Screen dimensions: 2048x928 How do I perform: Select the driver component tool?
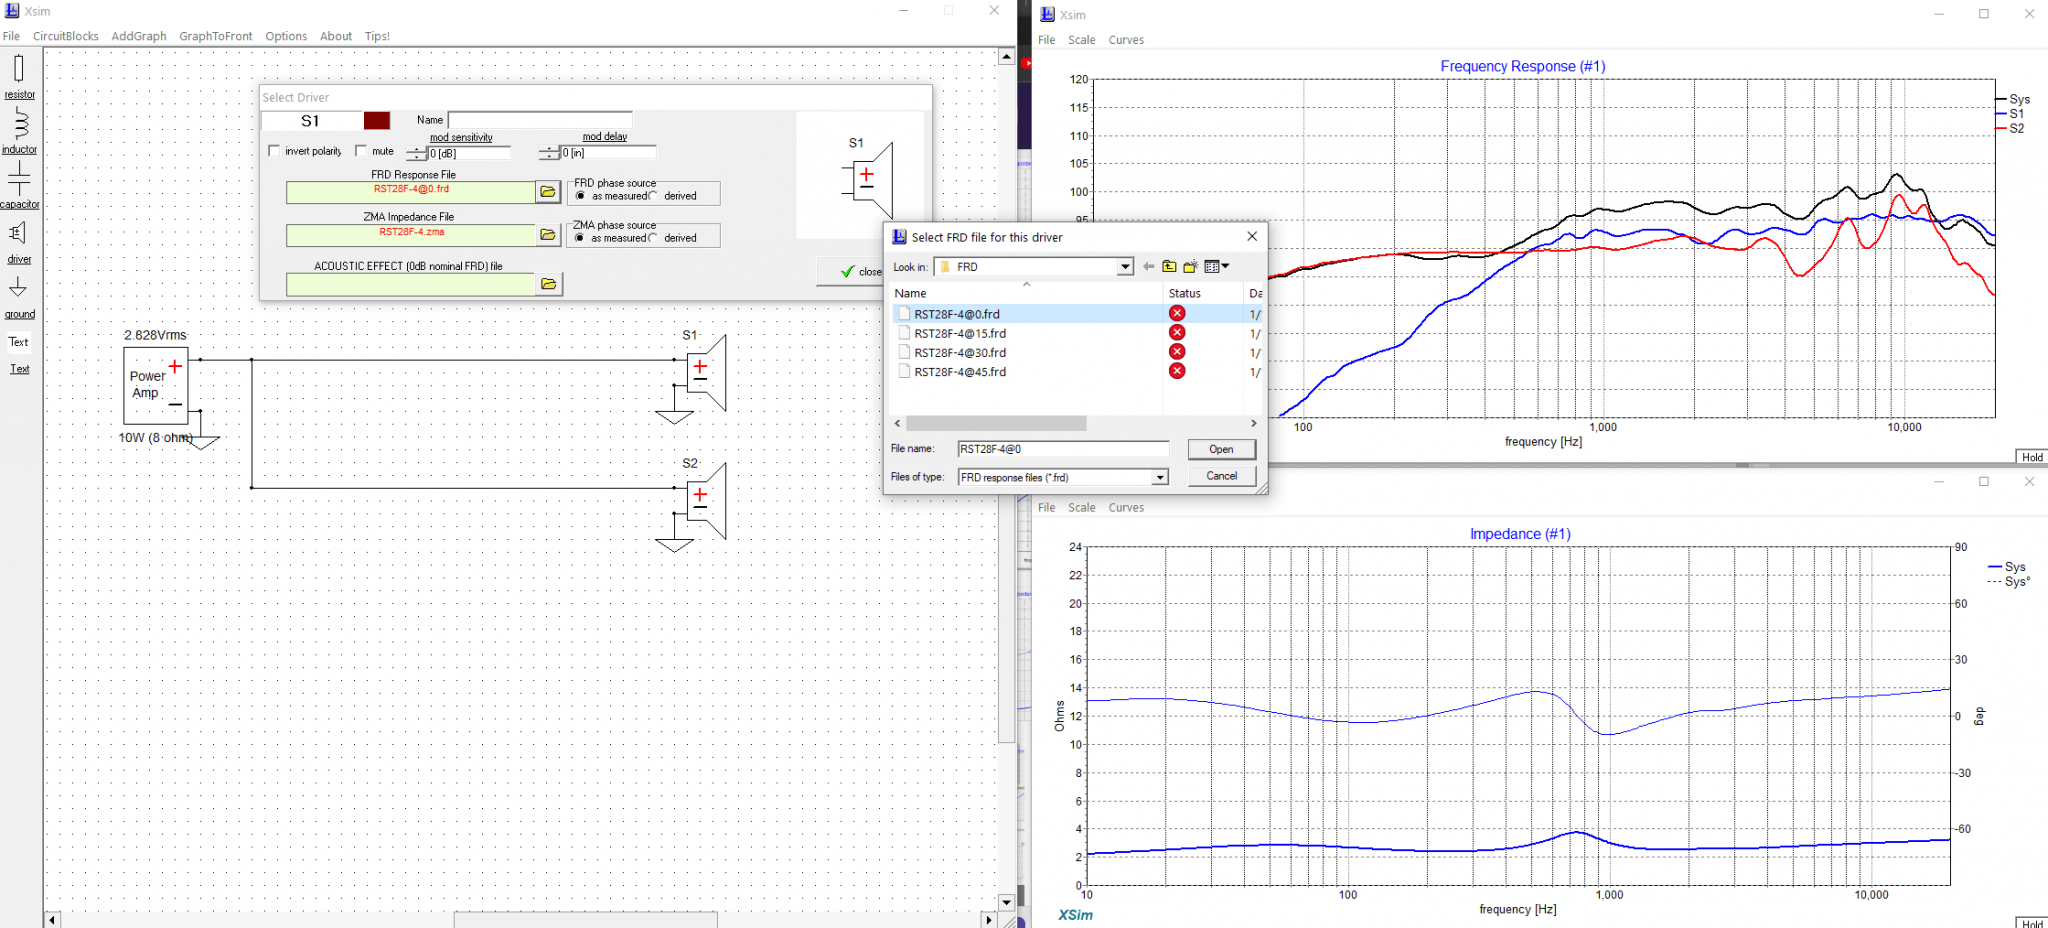point(19,241)
